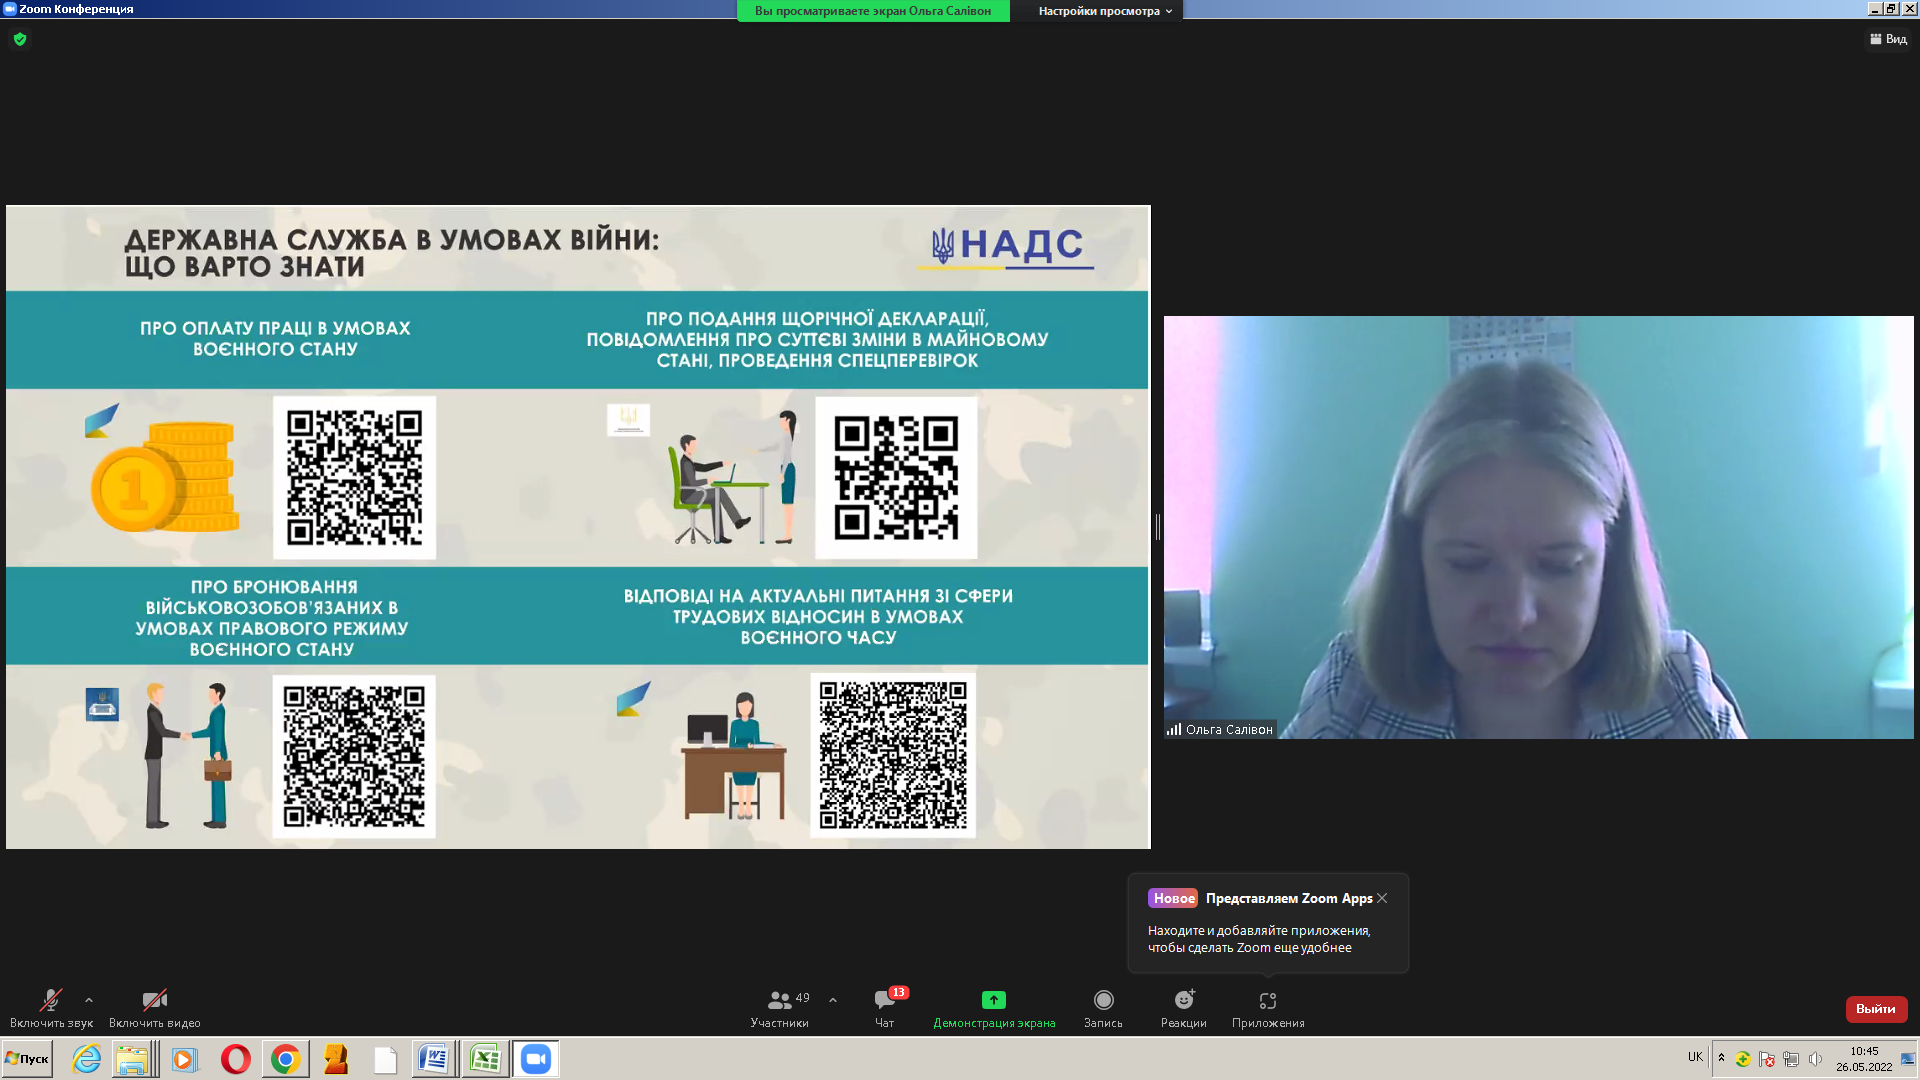Click QR code for бронювання військовозобов'язаних section
The image size is (1920, 1080).
click(354, 756)
